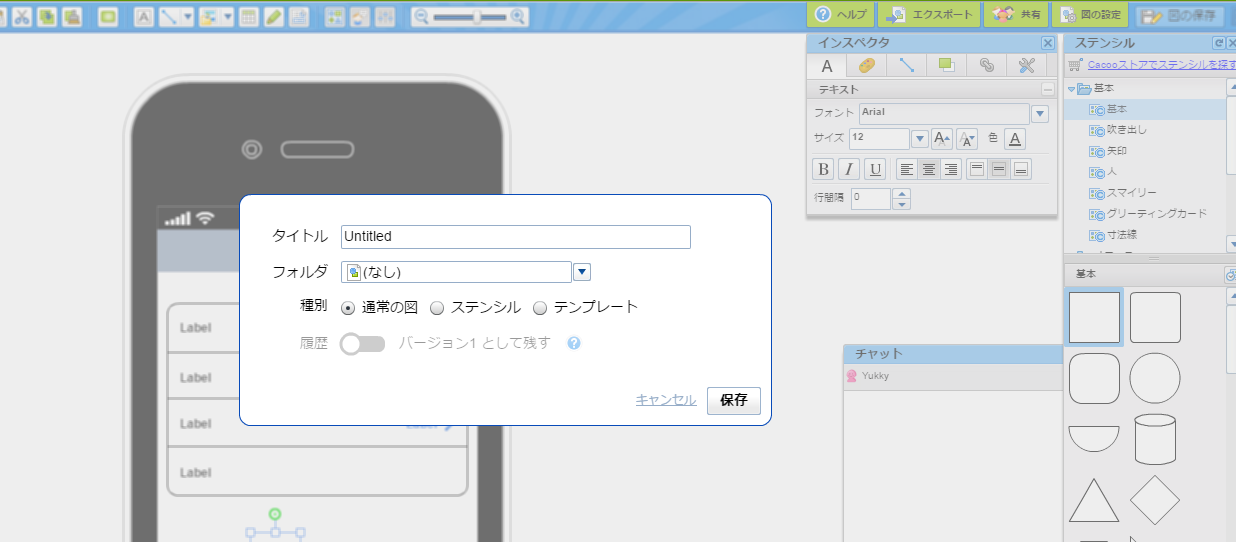Click the 共有 share button
The height and width of the screenshot is (542, 1236).
(1016, 15)
